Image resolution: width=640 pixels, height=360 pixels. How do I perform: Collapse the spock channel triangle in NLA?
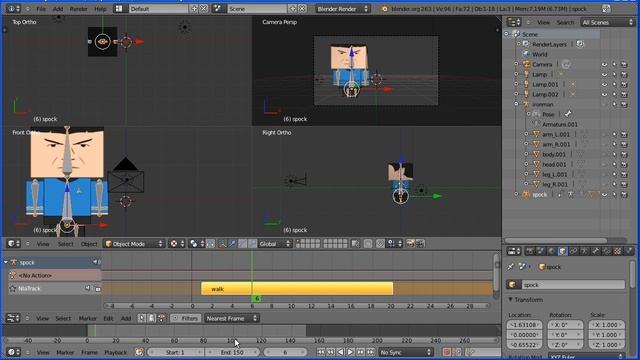pos(6,262)
